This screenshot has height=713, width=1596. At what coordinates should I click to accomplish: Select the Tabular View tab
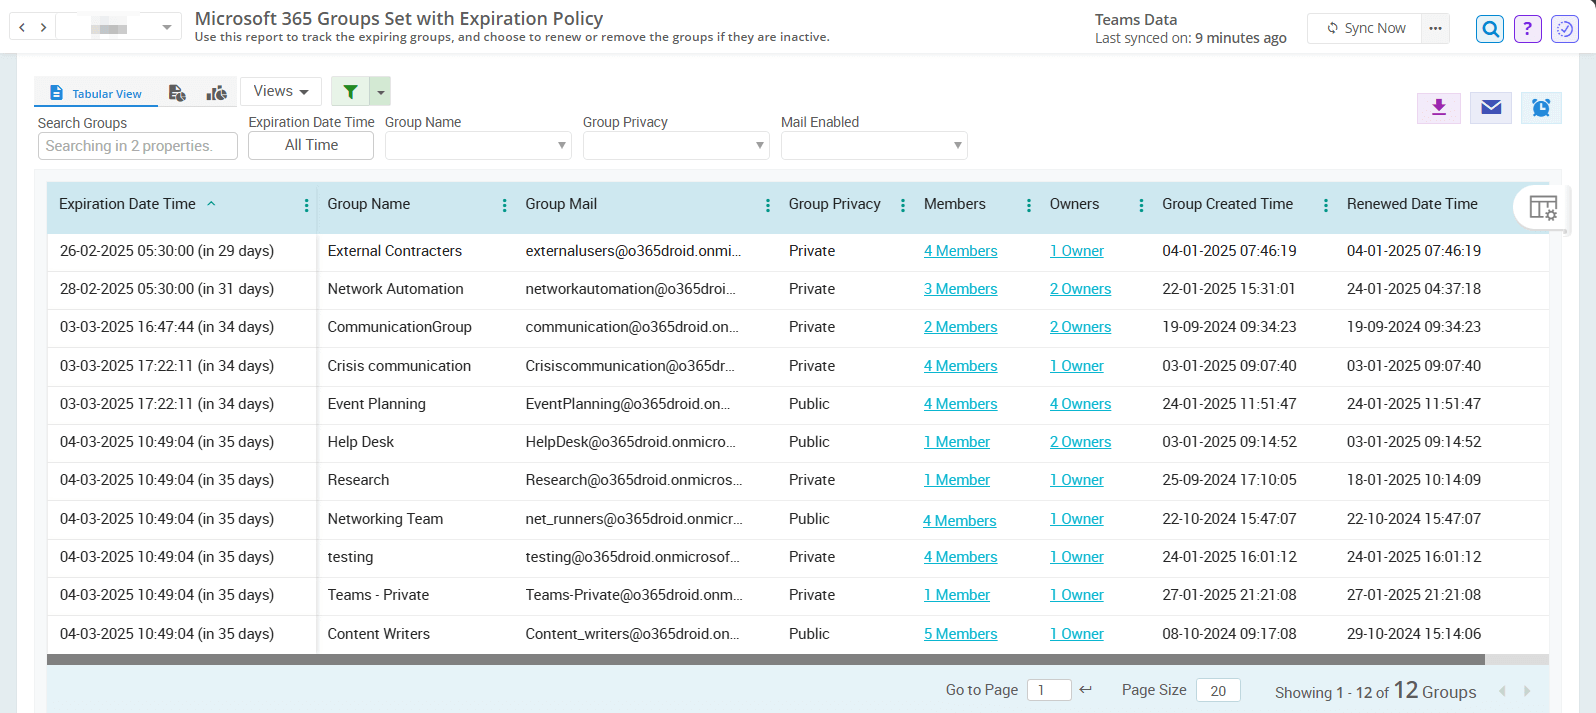click(x=96, y=93)
